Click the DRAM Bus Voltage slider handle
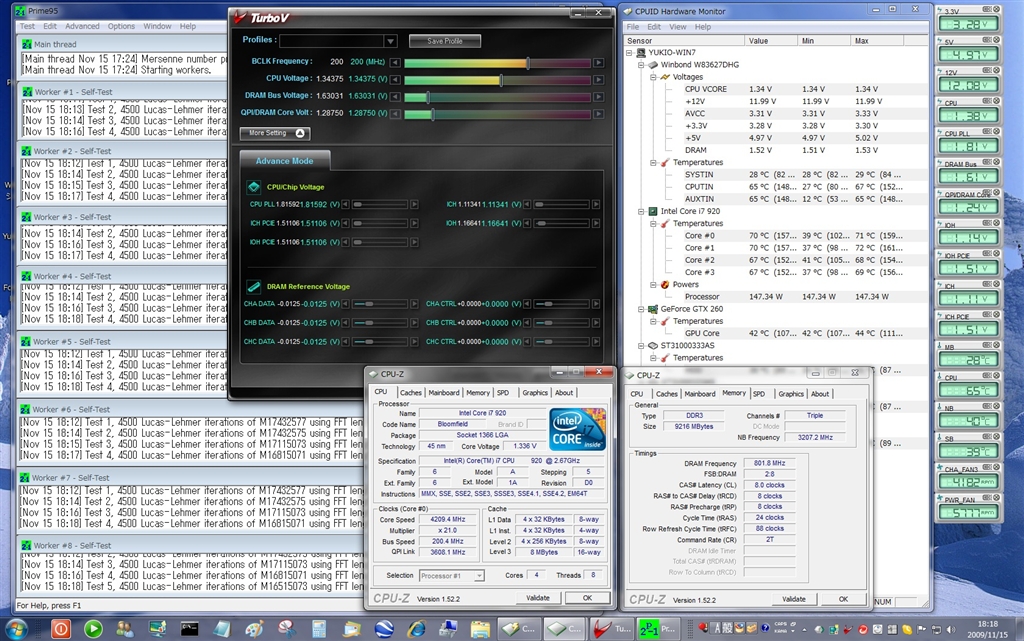The height and width of the screenshot is (641, 1024). click(428, 97)
